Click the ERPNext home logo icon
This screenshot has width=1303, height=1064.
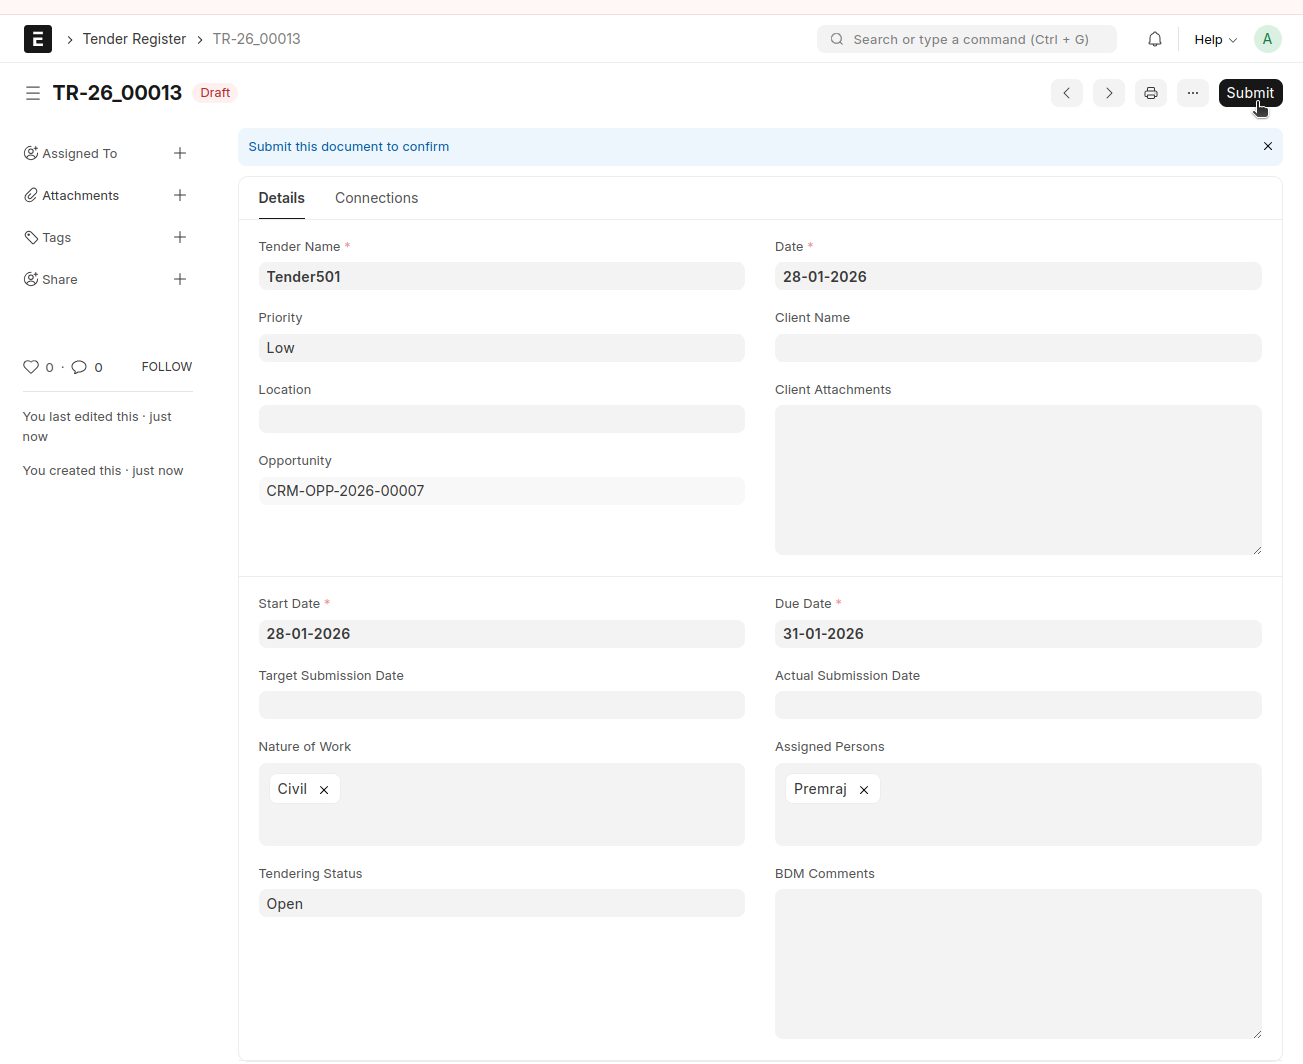(x=38, y=39)
